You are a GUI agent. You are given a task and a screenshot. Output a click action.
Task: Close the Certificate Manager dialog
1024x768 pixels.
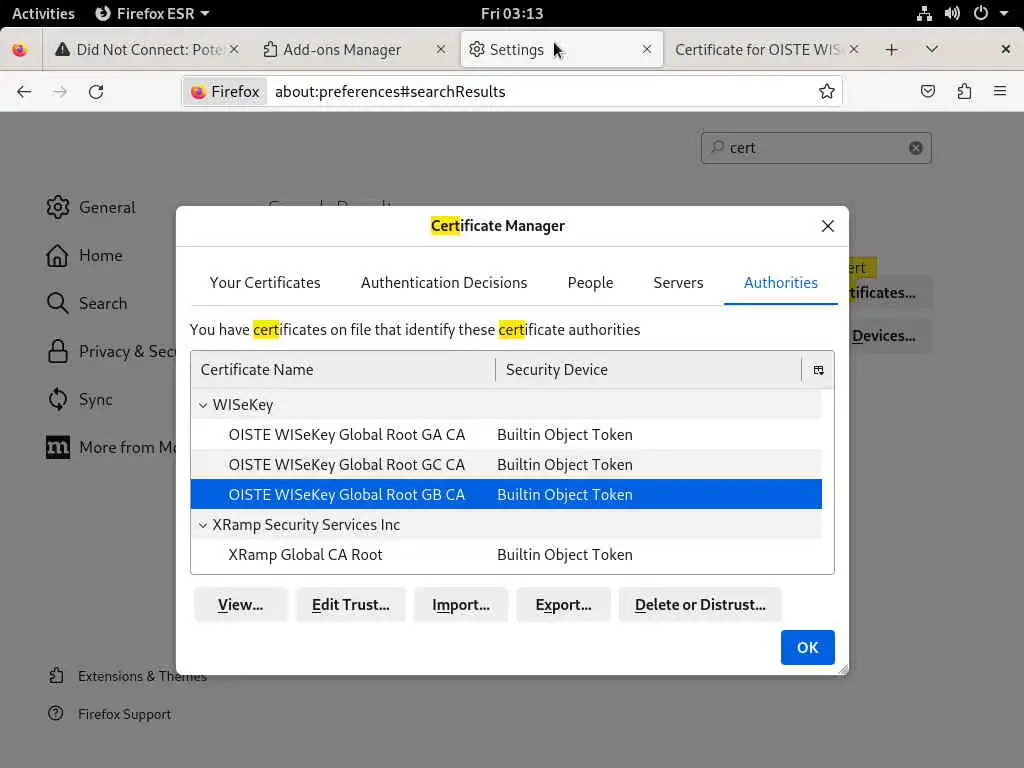827,226
